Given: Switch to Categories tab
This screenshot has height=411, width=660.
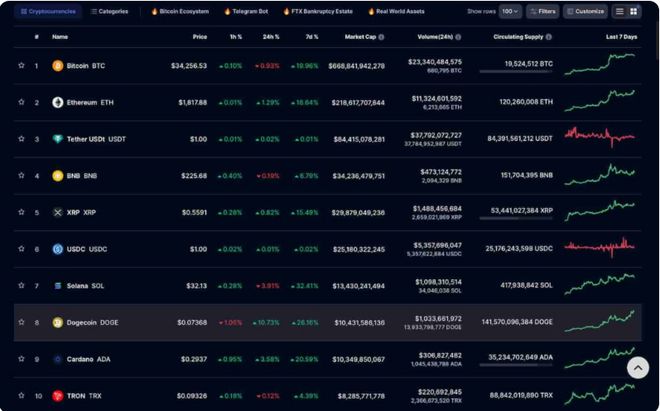Looking at the screenshot, I should coord(109,11).
